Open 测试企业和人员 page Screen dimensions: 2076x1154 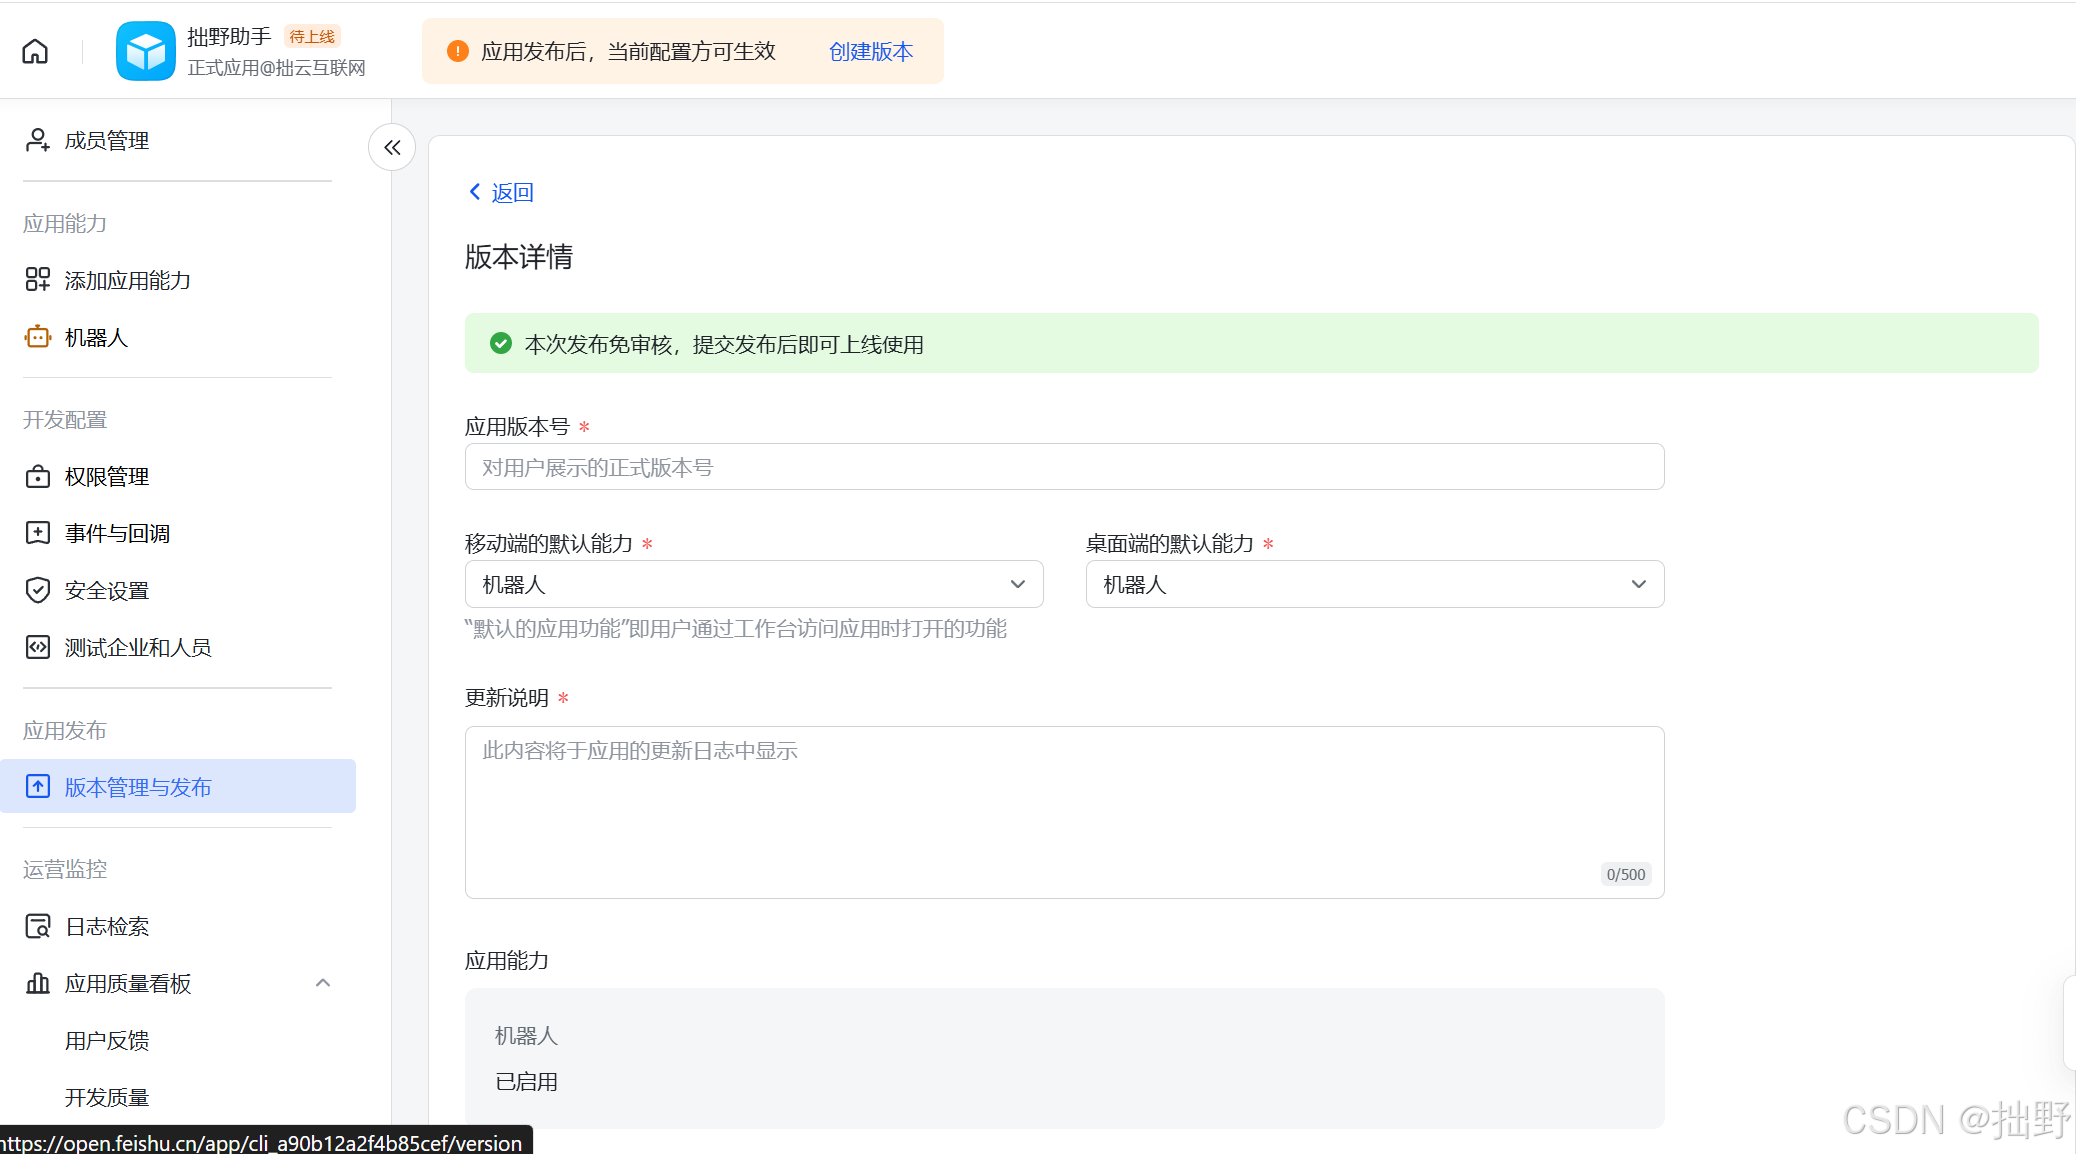pos(138,648)
